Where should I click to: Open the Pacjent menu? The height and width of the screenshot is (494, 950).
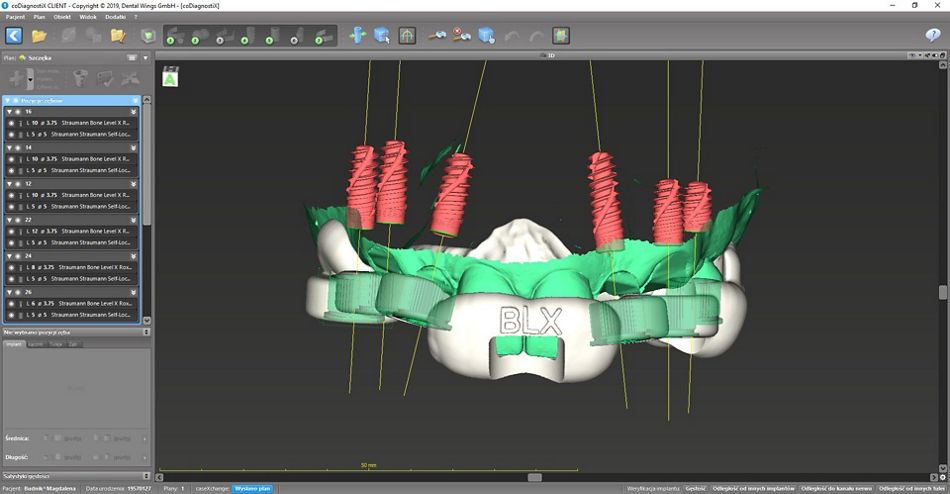[15, 17]
